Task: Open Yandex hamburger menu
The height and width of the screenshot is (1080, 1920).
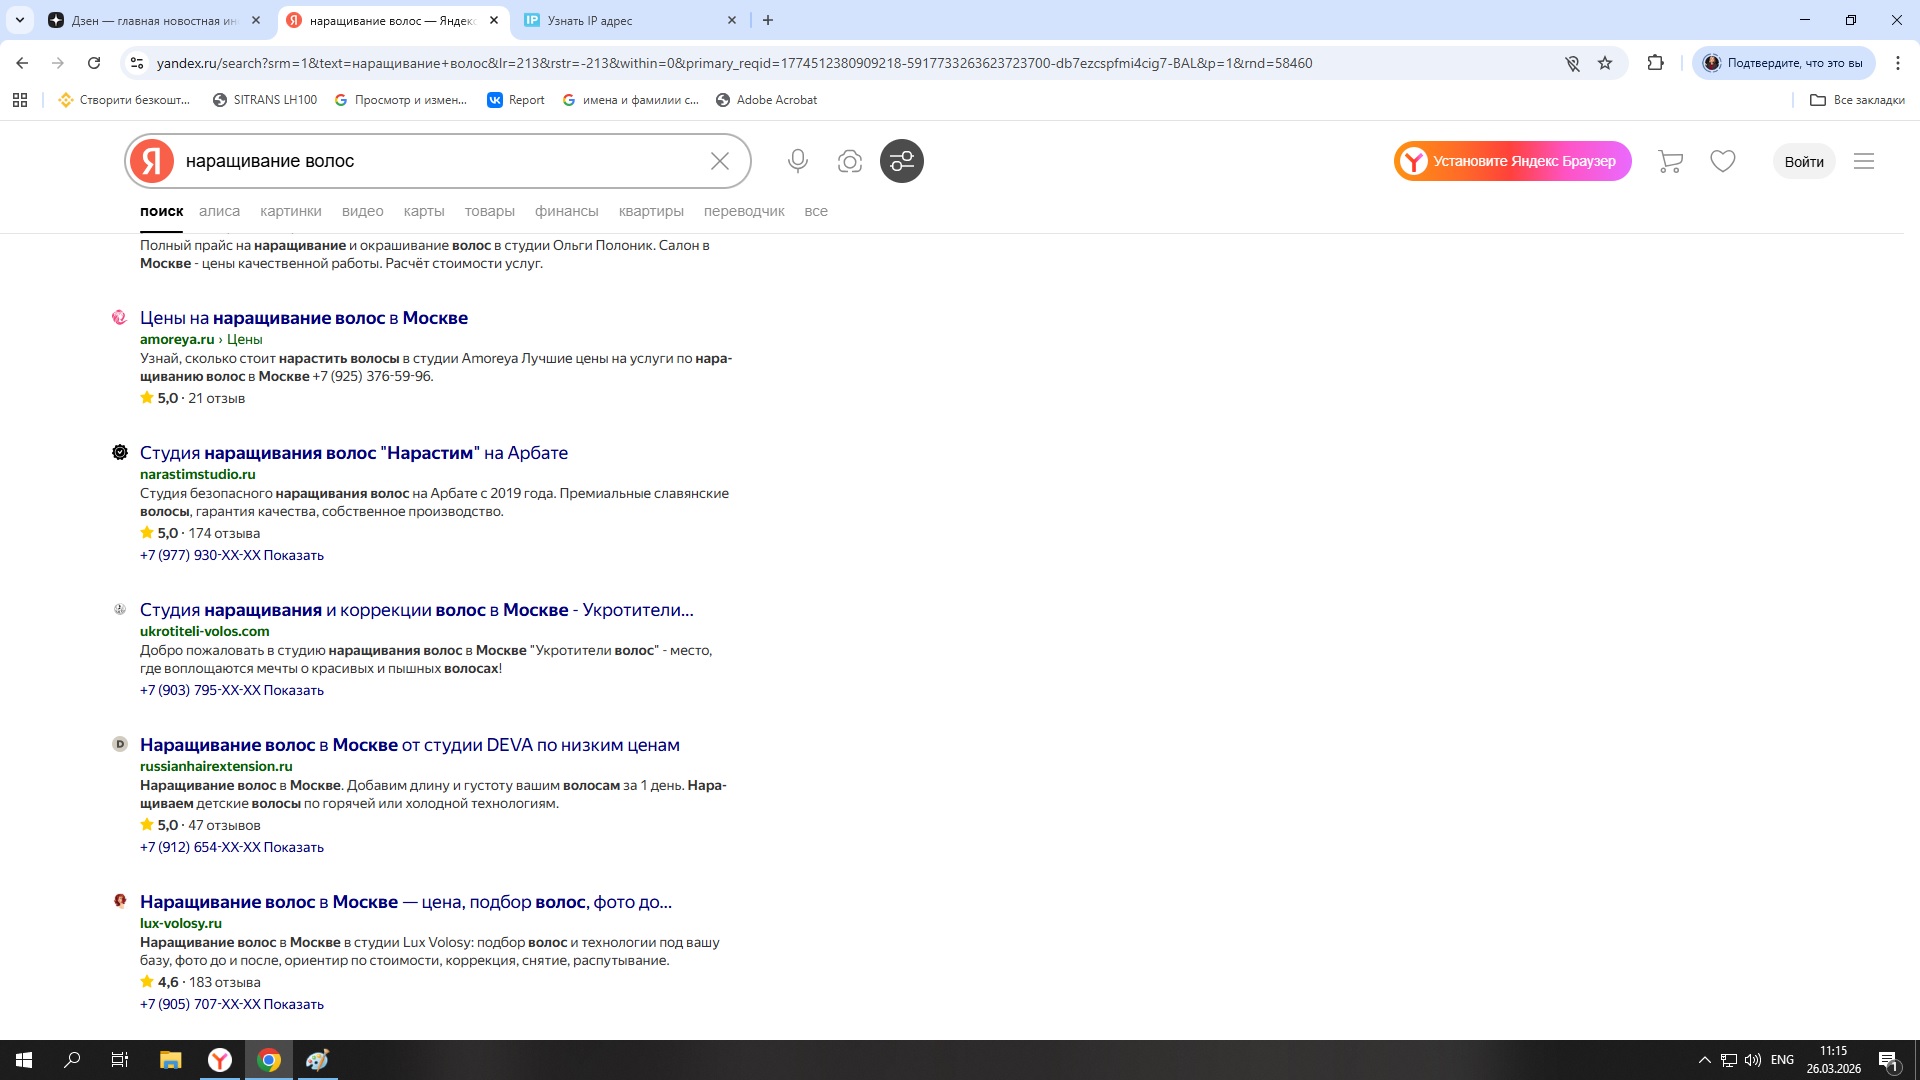Action: pos(1863,161)
